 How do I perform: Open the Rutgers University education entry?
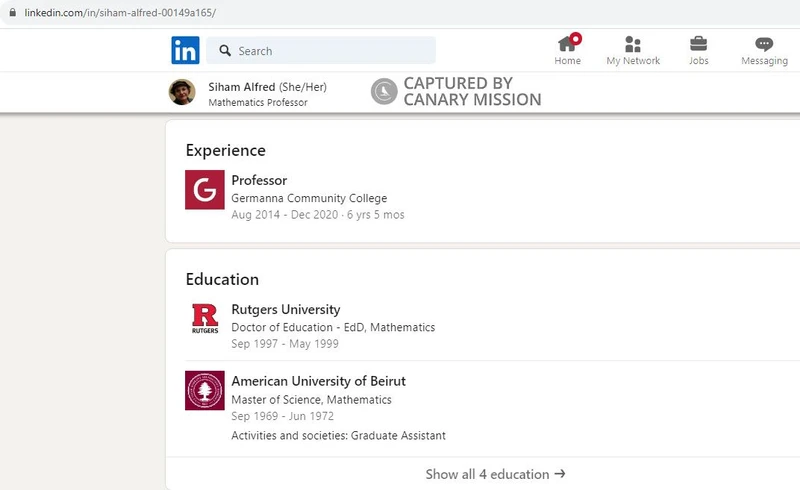click(286, 309)
